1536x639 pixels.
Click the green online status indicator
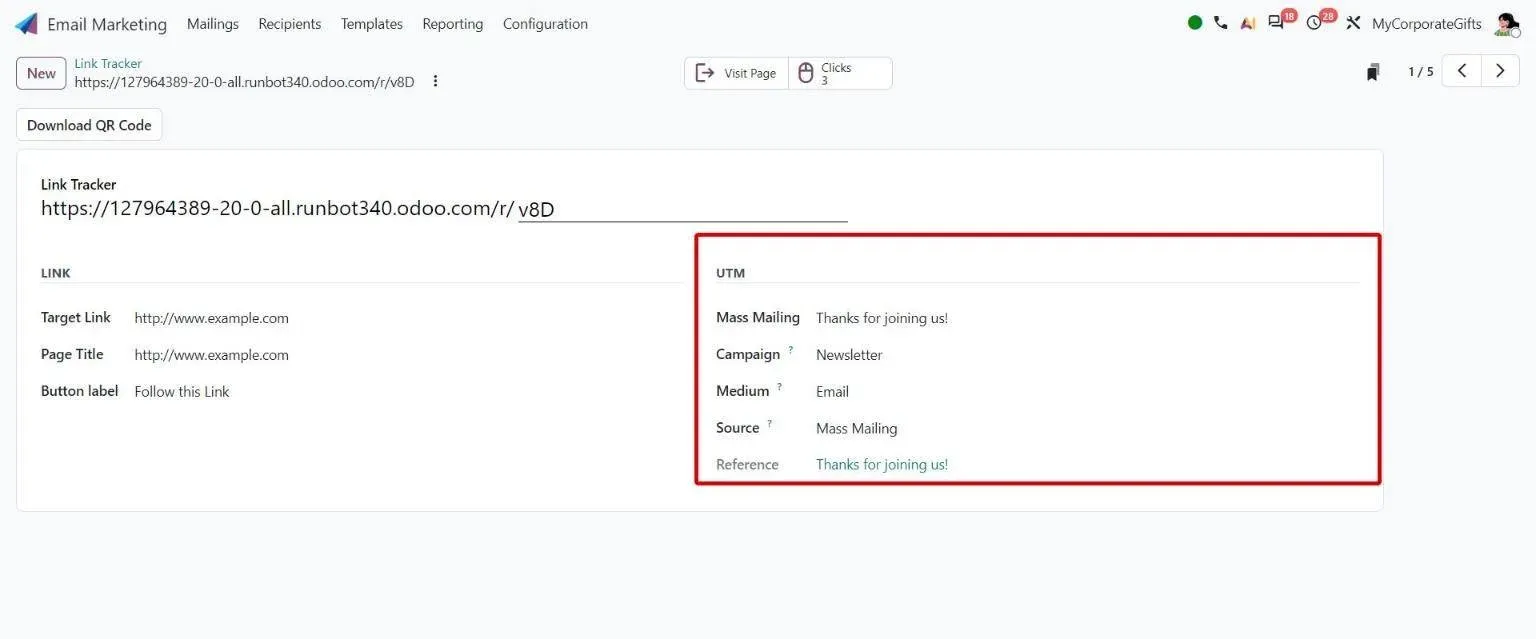pos(1195,23)
